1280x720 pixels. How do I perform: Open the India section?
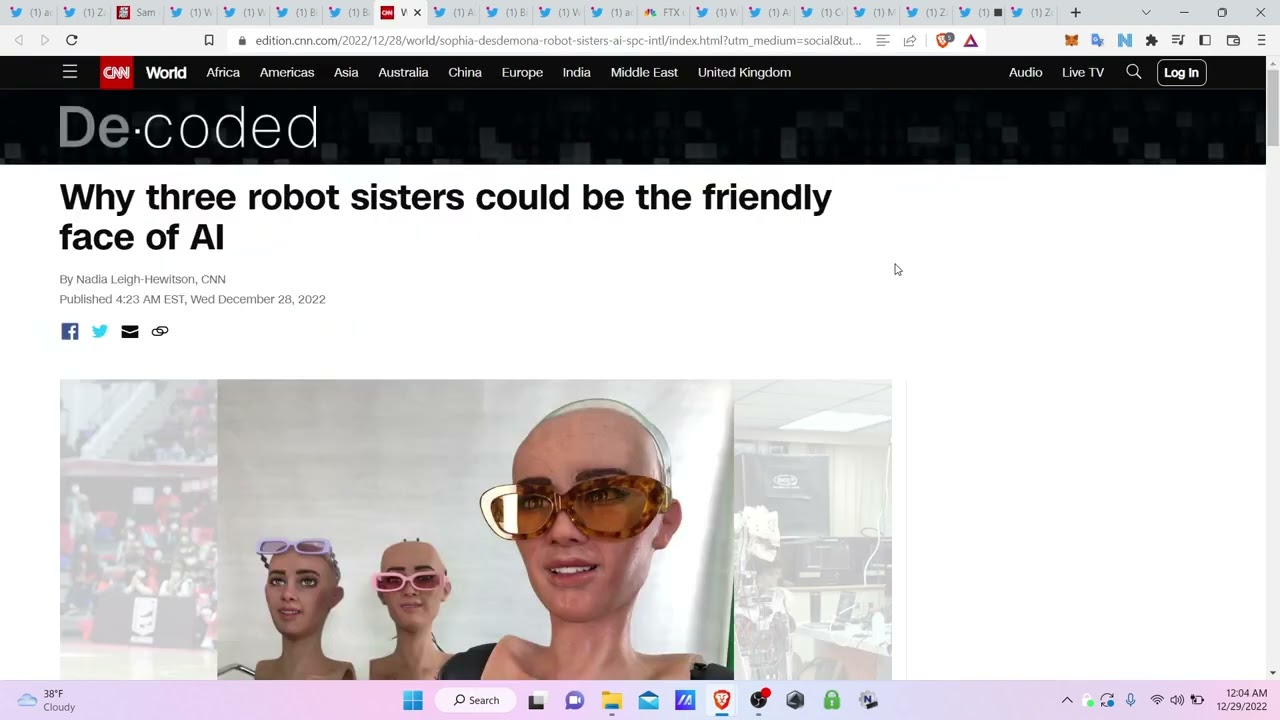(576, 72)
